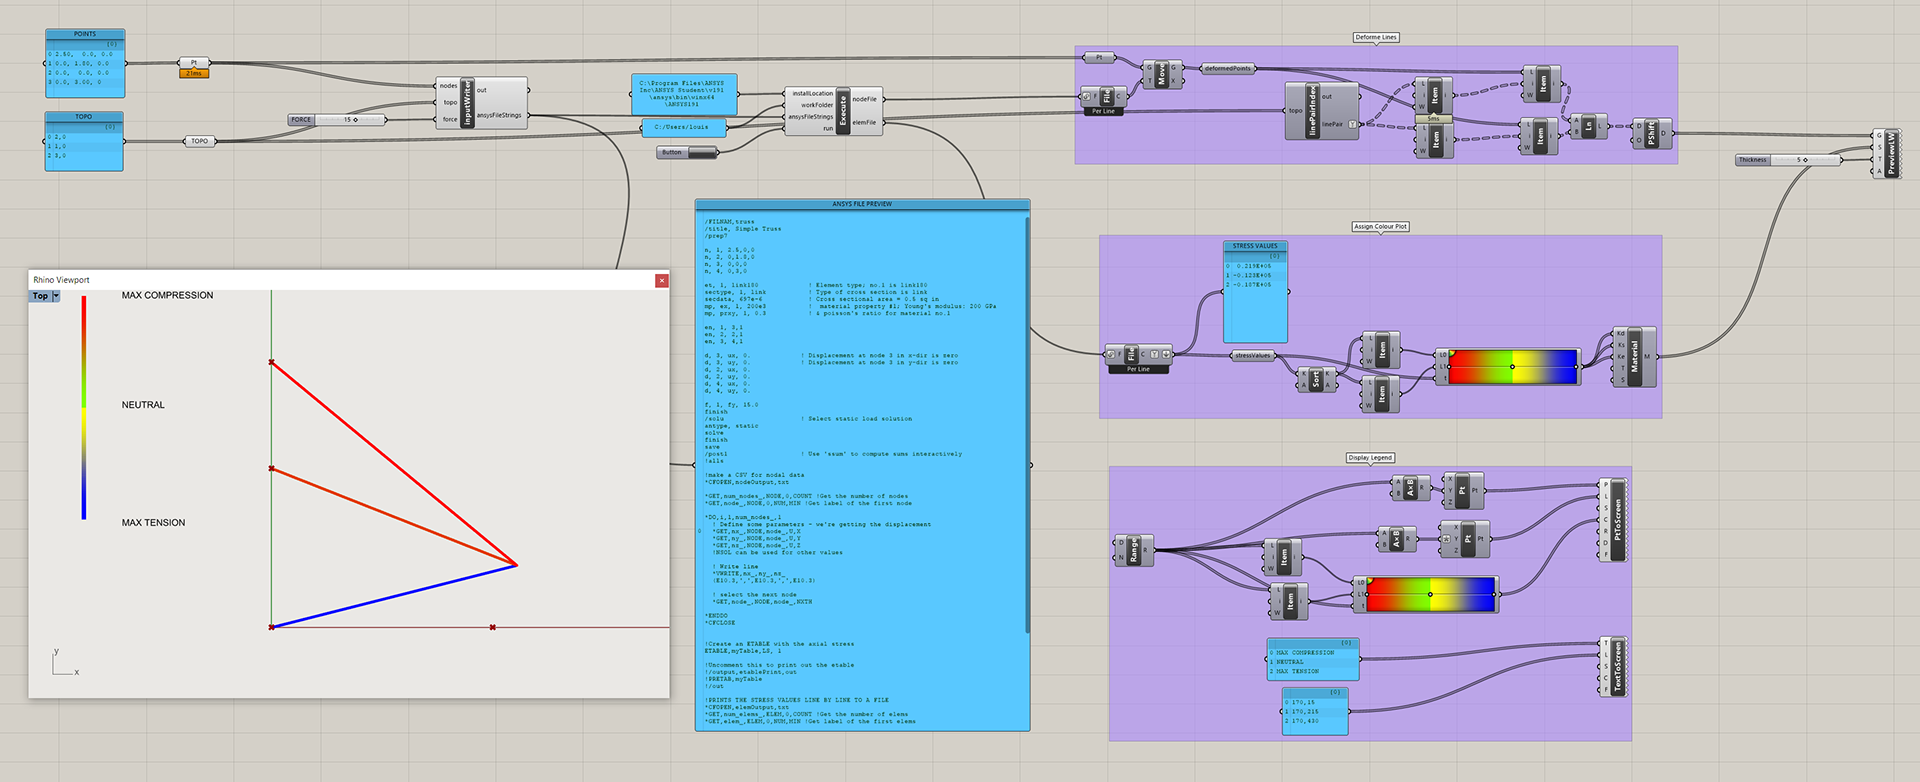The width and height of the screenshot is (1920, 782).
Task: Click NEUTRAL label in Rhino Viewport
Action: point(143,405)
